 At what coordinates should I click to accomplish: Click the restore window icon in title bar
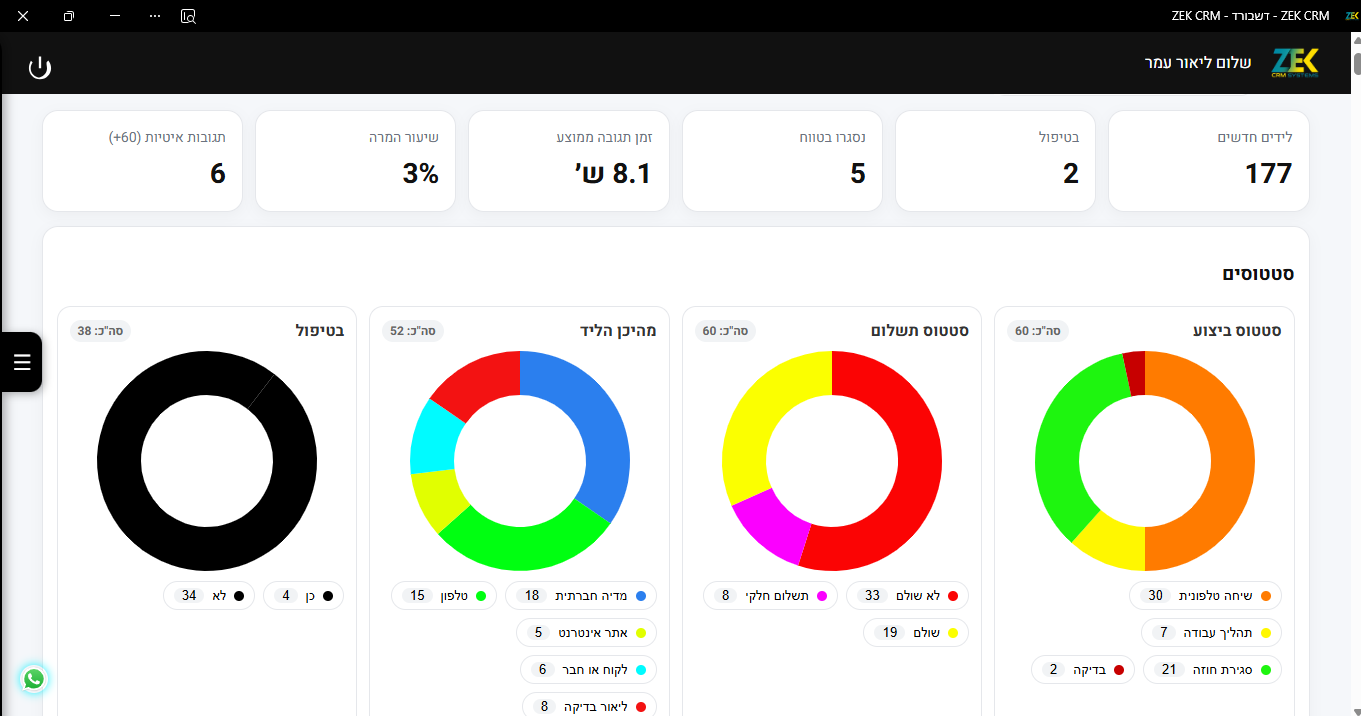point(69,16)
